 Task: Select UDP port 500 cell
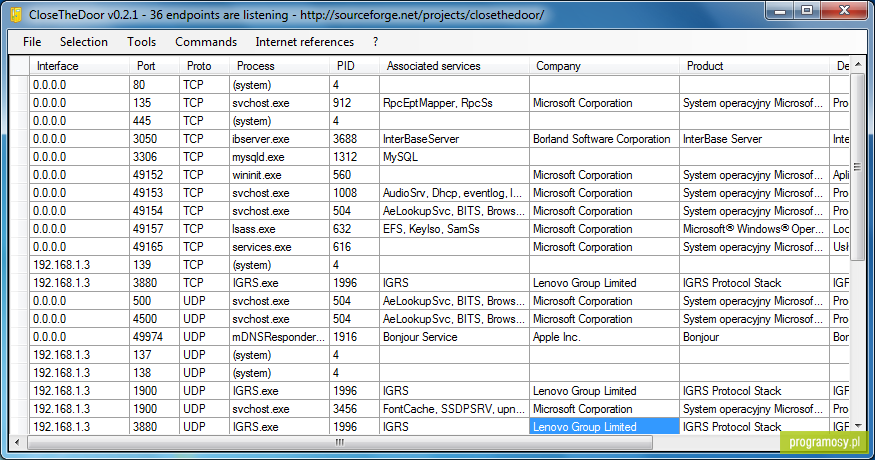(x=155, y=301)
